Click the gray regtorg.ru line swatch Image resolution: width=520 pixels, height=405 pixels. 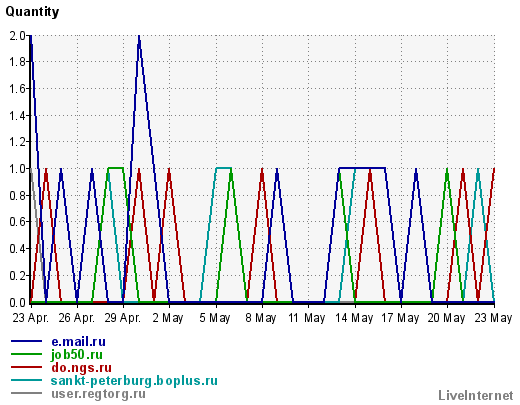(26, 393)
